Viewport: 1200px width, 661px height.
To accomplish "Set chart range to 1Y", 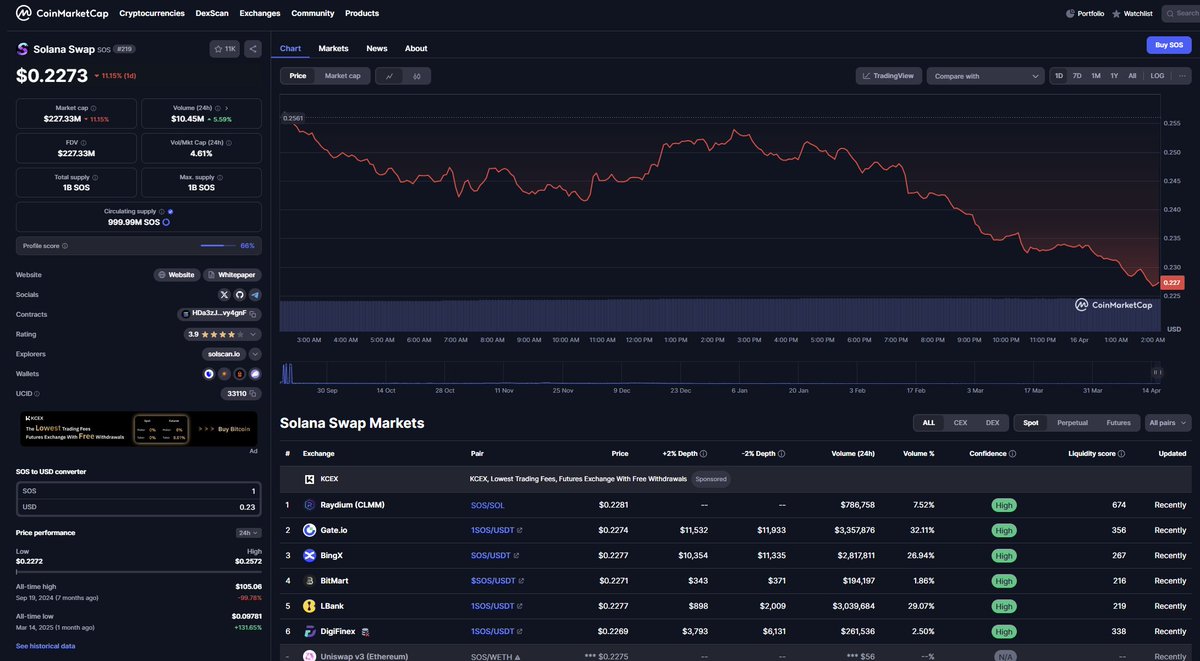I will [x=1114, y=76].
